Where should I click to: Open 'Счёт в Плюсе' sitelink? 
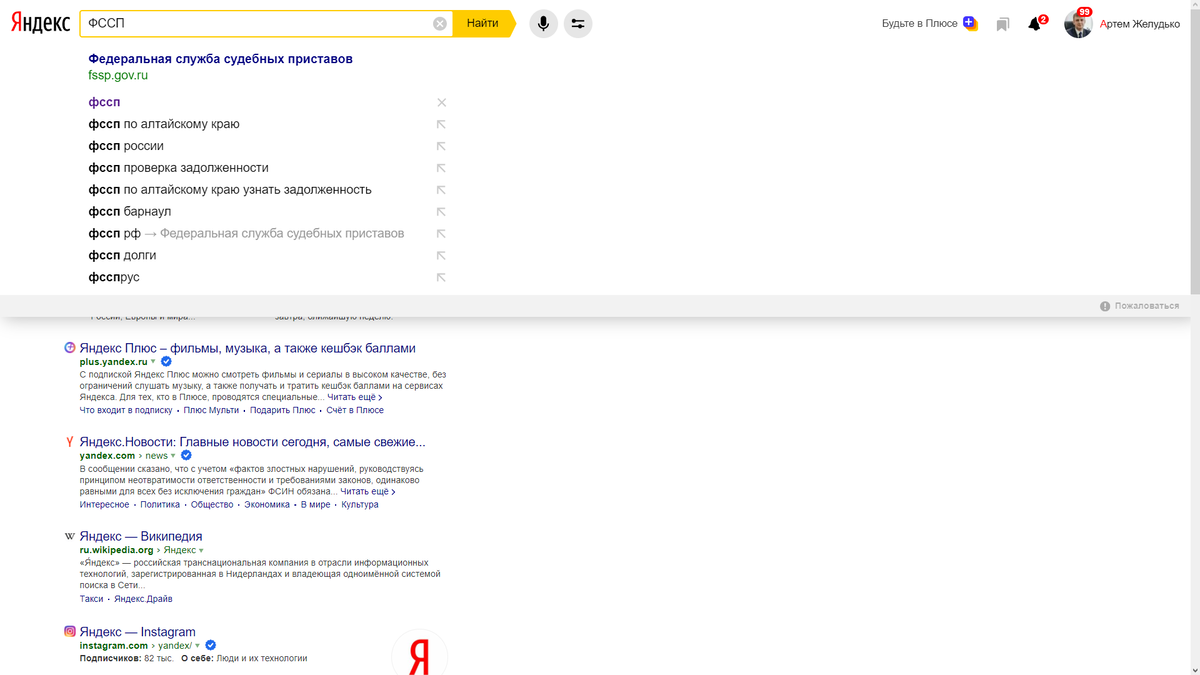(x=355, y=410)
